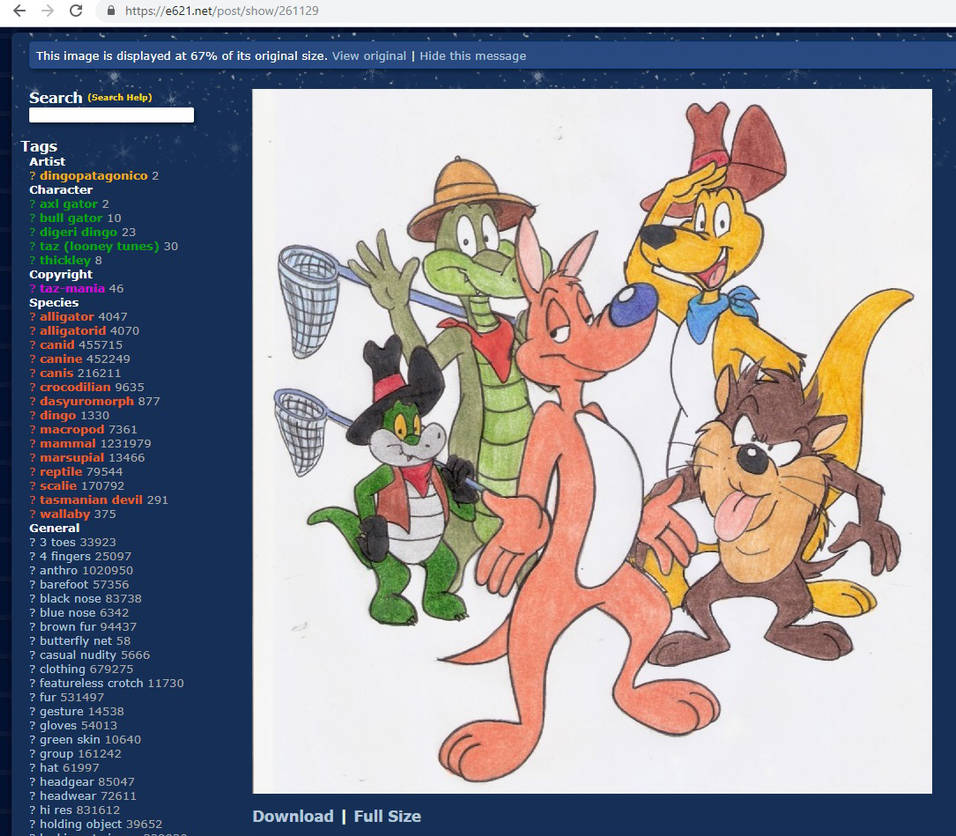The height and width of the screenshot is (836, 956).
Task: Open the featureless crotch tag
Action: coord(92,683)
